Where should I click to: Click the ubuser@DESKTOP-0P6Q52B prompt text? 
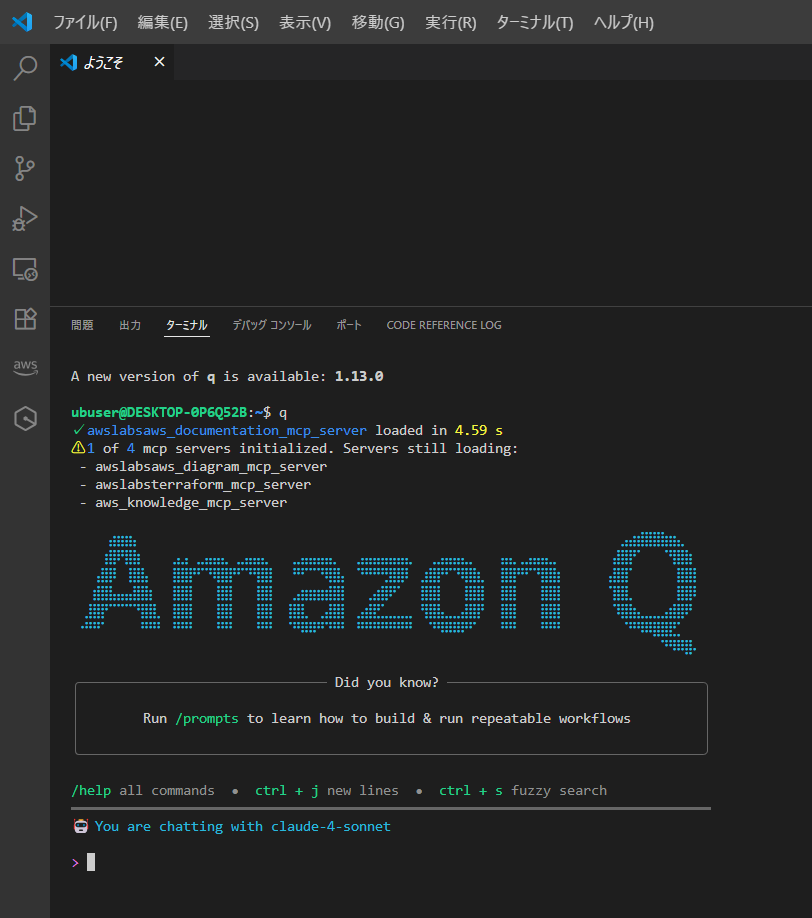coord(159,413)
